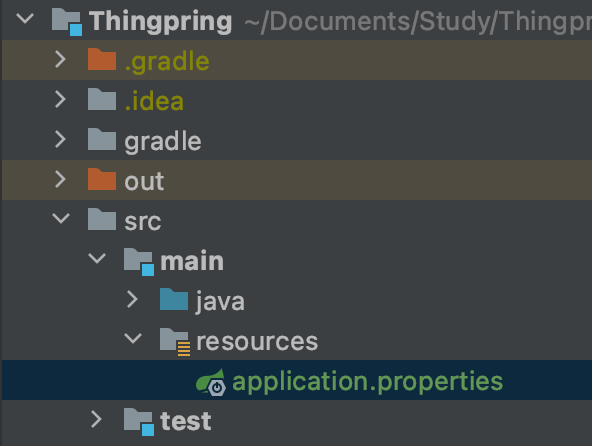Image resolution: width=592 pixels, height=446 pixels.
Task: Click the main module folder icon
Action: pyautogui.click(x=139, y=262)
